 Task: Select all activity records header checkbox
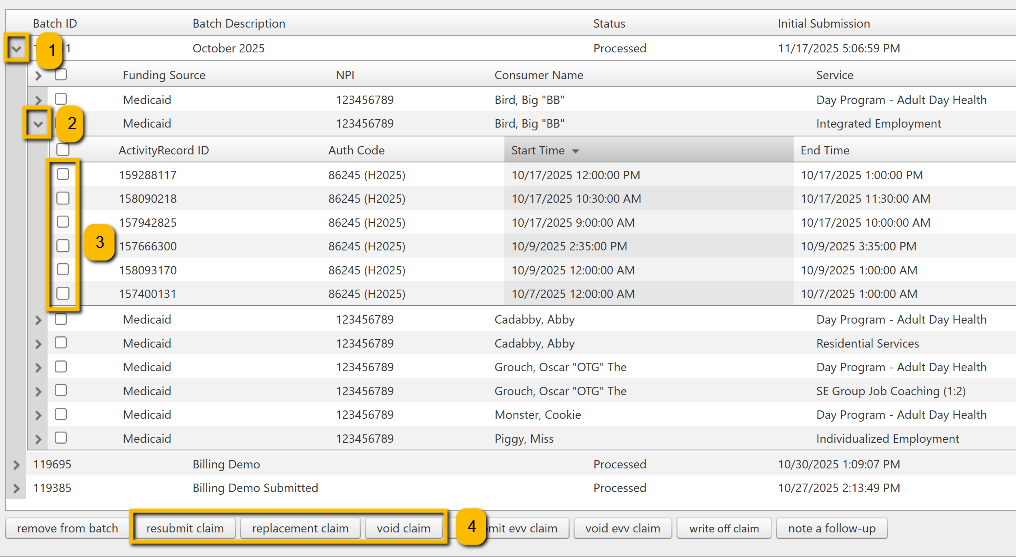tap(63, 150)
